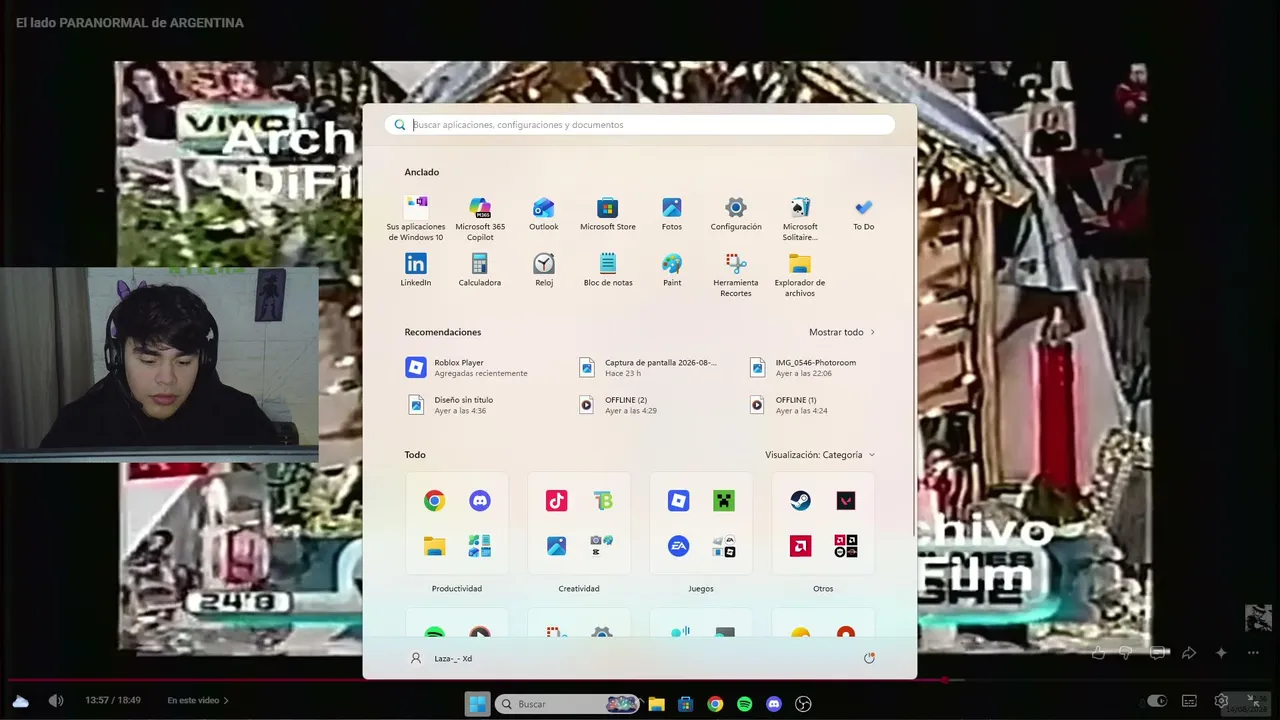This screenshot has height=720, width=1280.
Task: Click the power button in Start menu
Action: [x=869, y=658]
